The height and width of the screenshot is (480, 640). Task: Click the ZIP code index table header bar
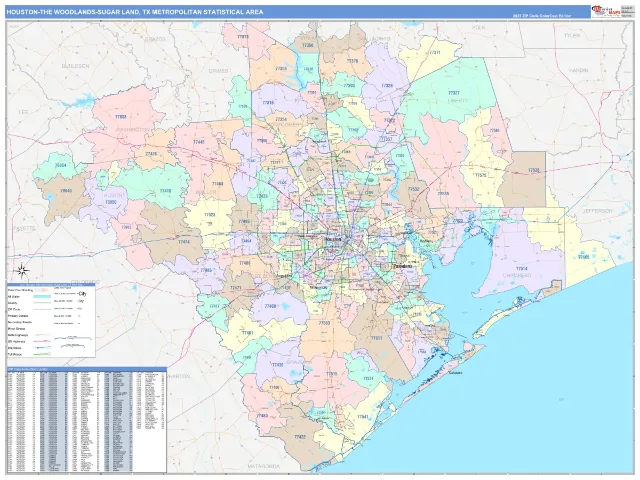[x=87, y=369]
